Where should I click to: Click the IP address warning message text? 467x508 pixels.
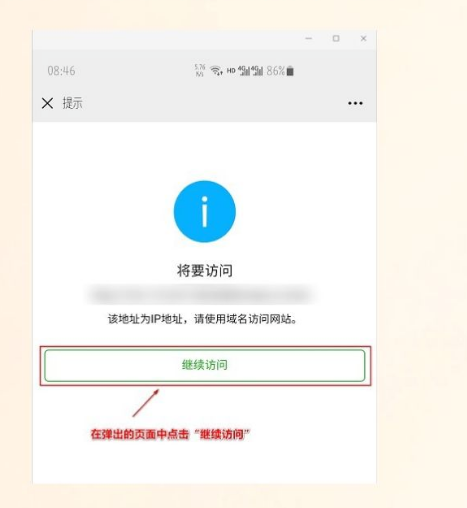[x=202, y=319]
